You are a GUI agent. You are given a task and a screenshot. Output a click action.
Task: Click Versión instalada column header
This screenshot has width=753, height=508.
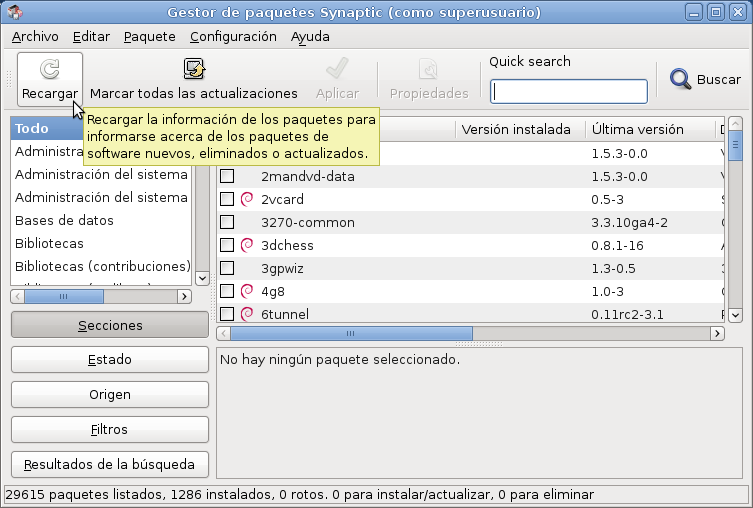coord(521,129)
